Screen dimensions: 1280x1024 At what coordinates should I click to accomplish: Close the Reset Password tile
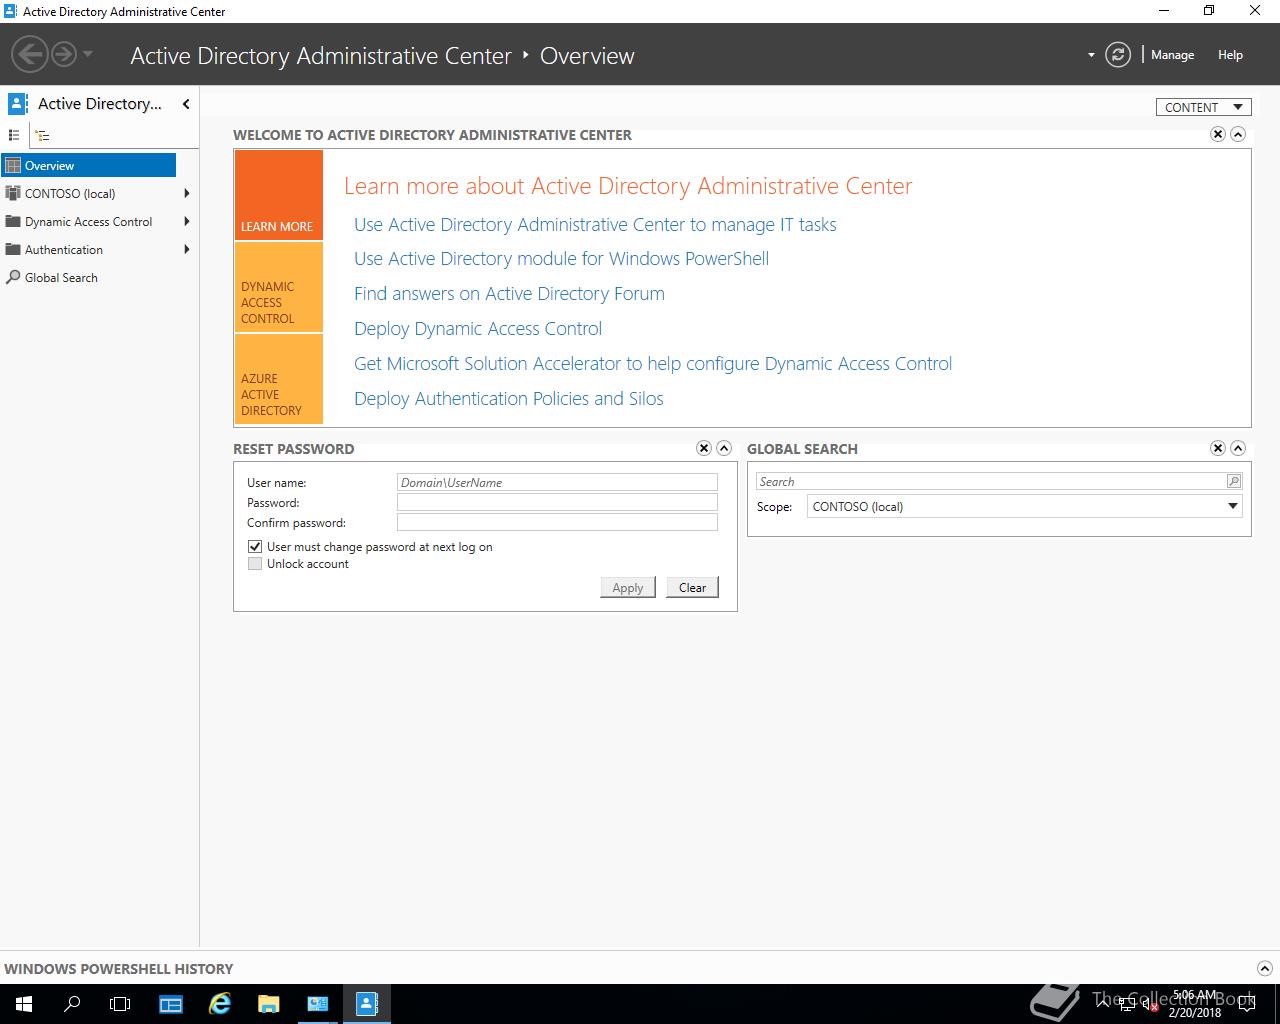coord(704,448)
